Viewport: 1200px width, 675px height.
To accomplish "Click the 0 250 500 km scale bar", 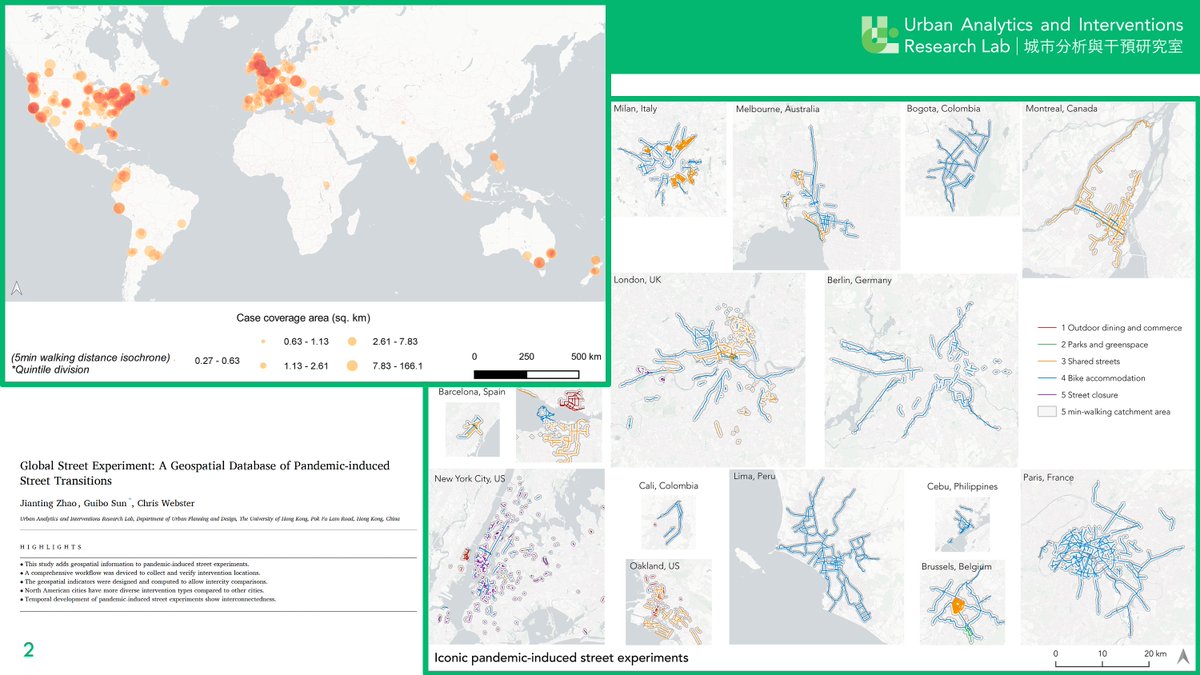I will [x=526, y=374].
